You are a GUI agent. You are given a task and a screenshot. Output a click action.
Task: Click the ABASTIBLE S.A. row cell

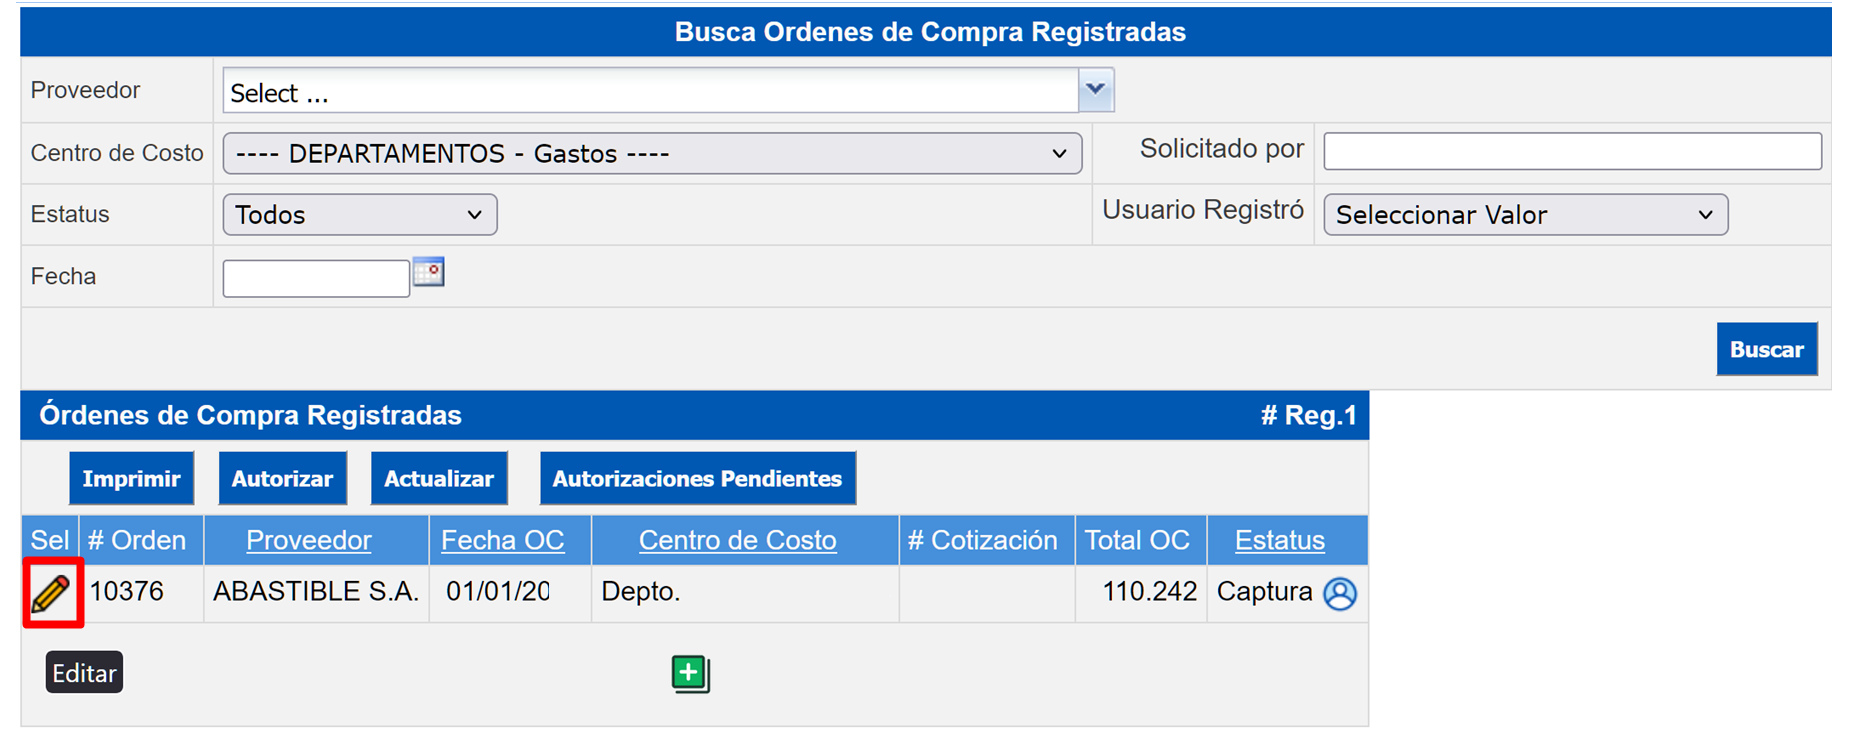point(316,592)
